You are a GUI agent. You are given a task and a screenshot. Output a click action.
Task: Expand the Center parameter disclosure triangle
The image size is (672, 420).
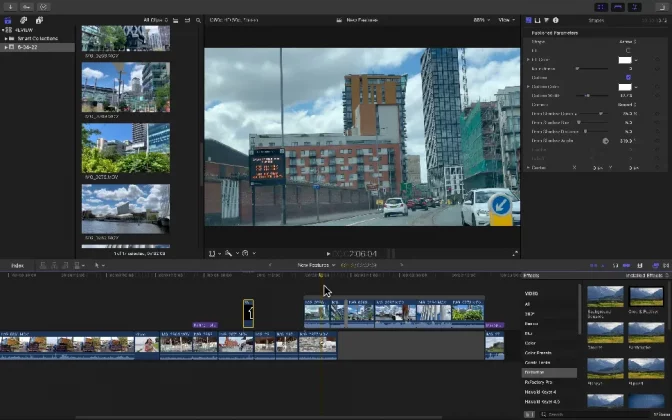[528, 167]
